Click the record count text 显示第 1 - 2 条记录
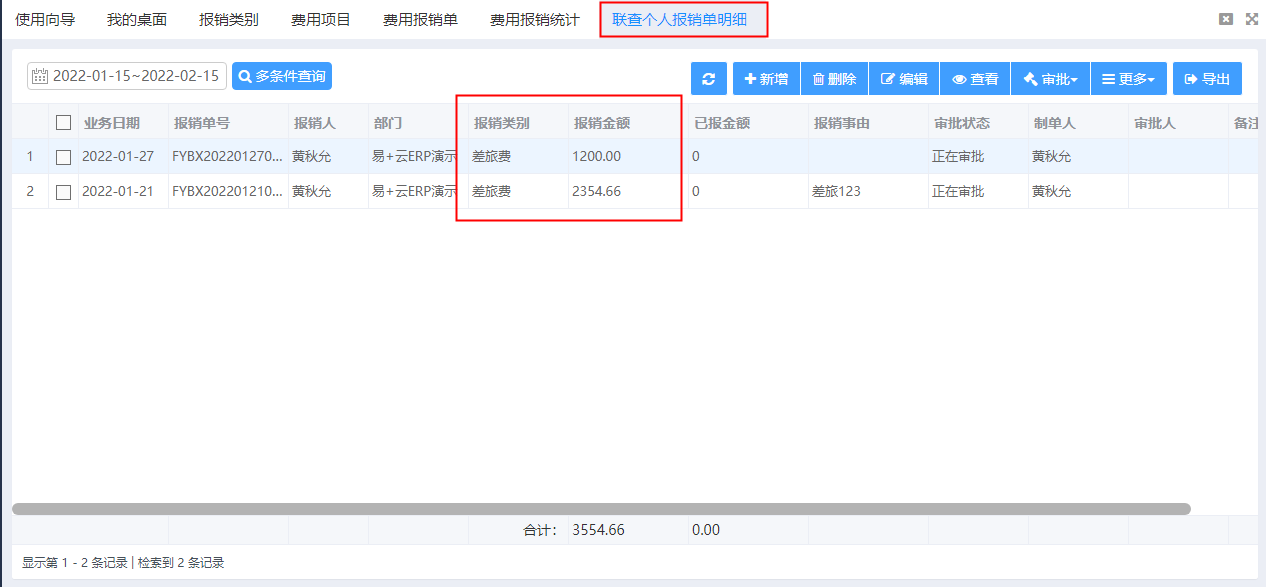Screen dimensions: 1266x587 (75, 563)
